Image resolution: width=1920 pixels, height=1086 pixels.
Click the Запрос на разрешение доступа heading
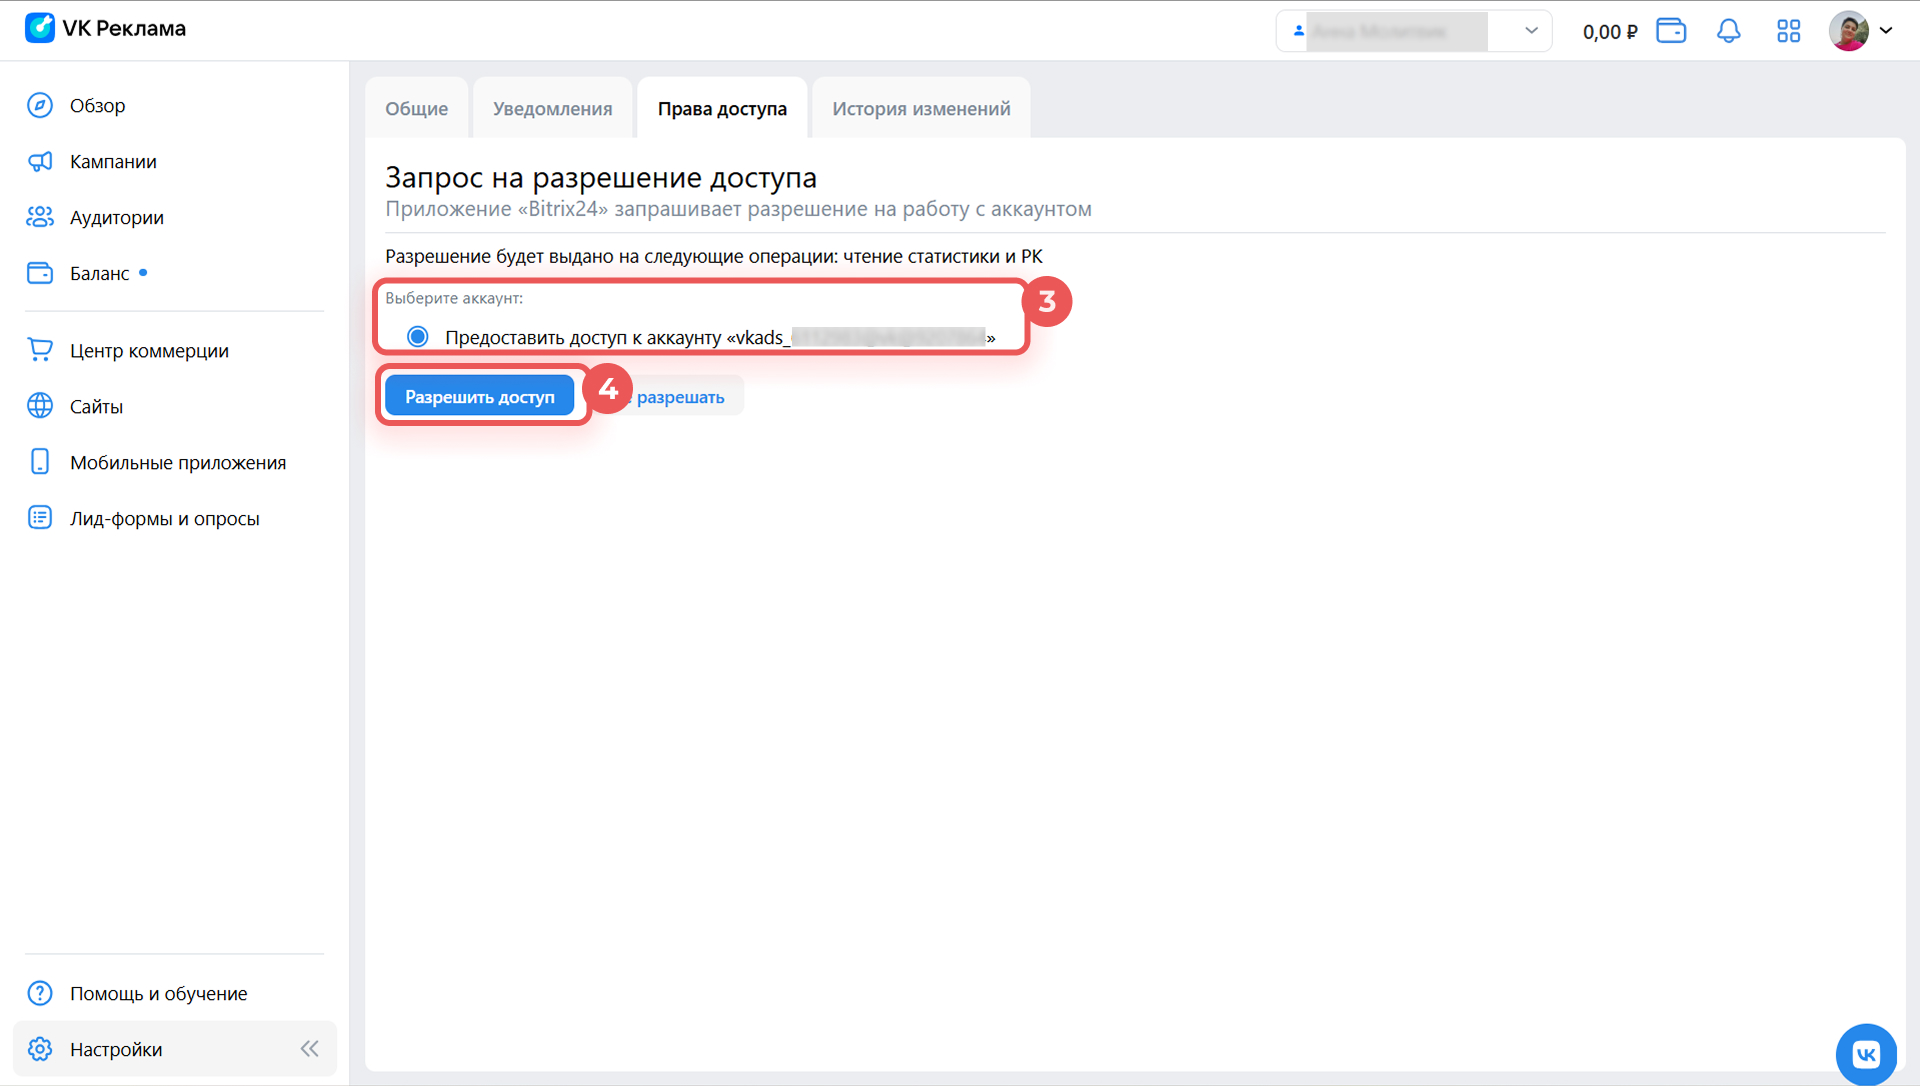coord(601,177)
